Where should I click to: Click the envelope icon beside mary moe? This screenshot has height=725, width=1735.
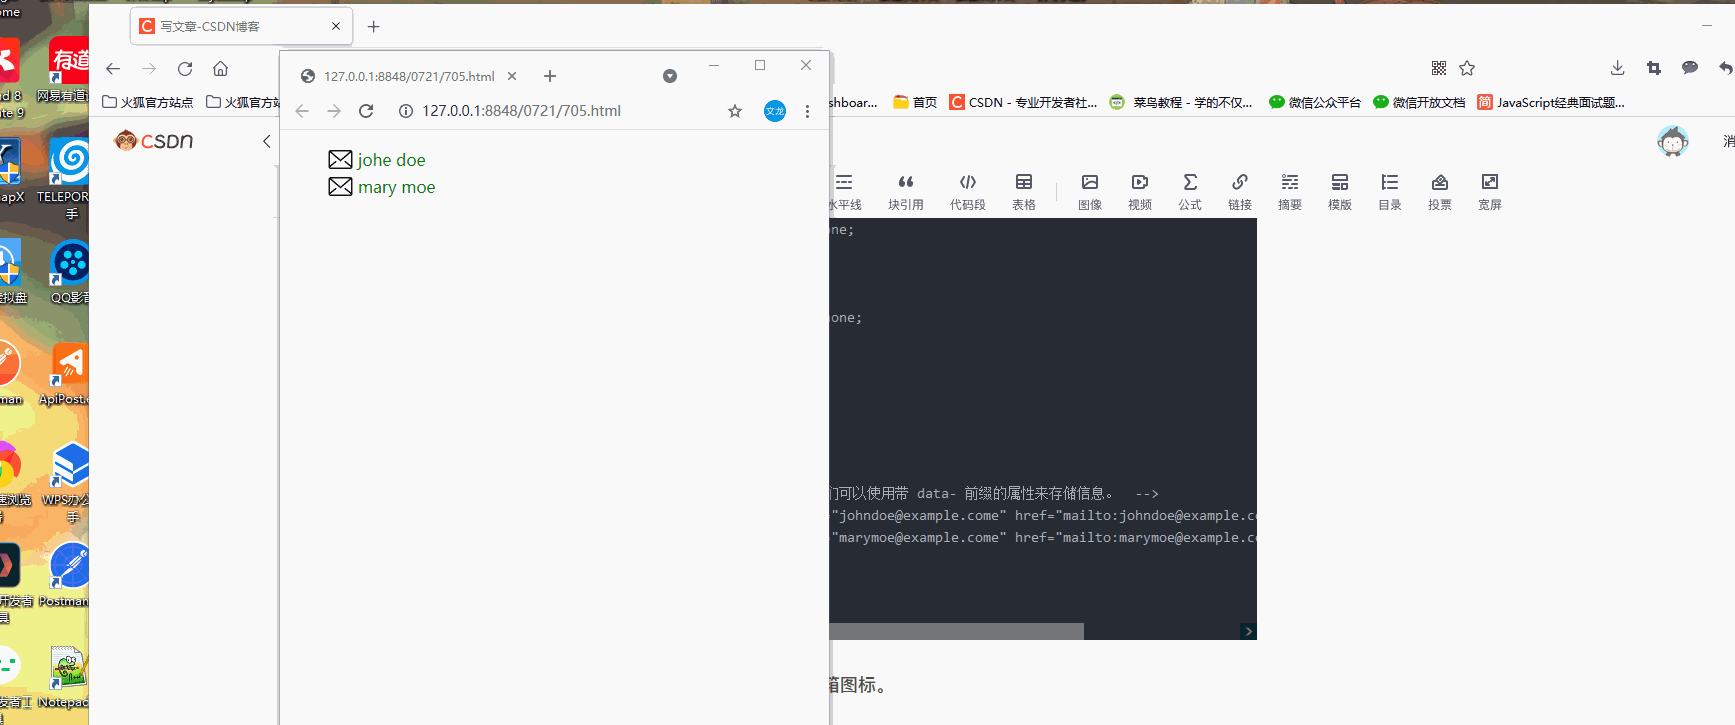click(340, 187)
